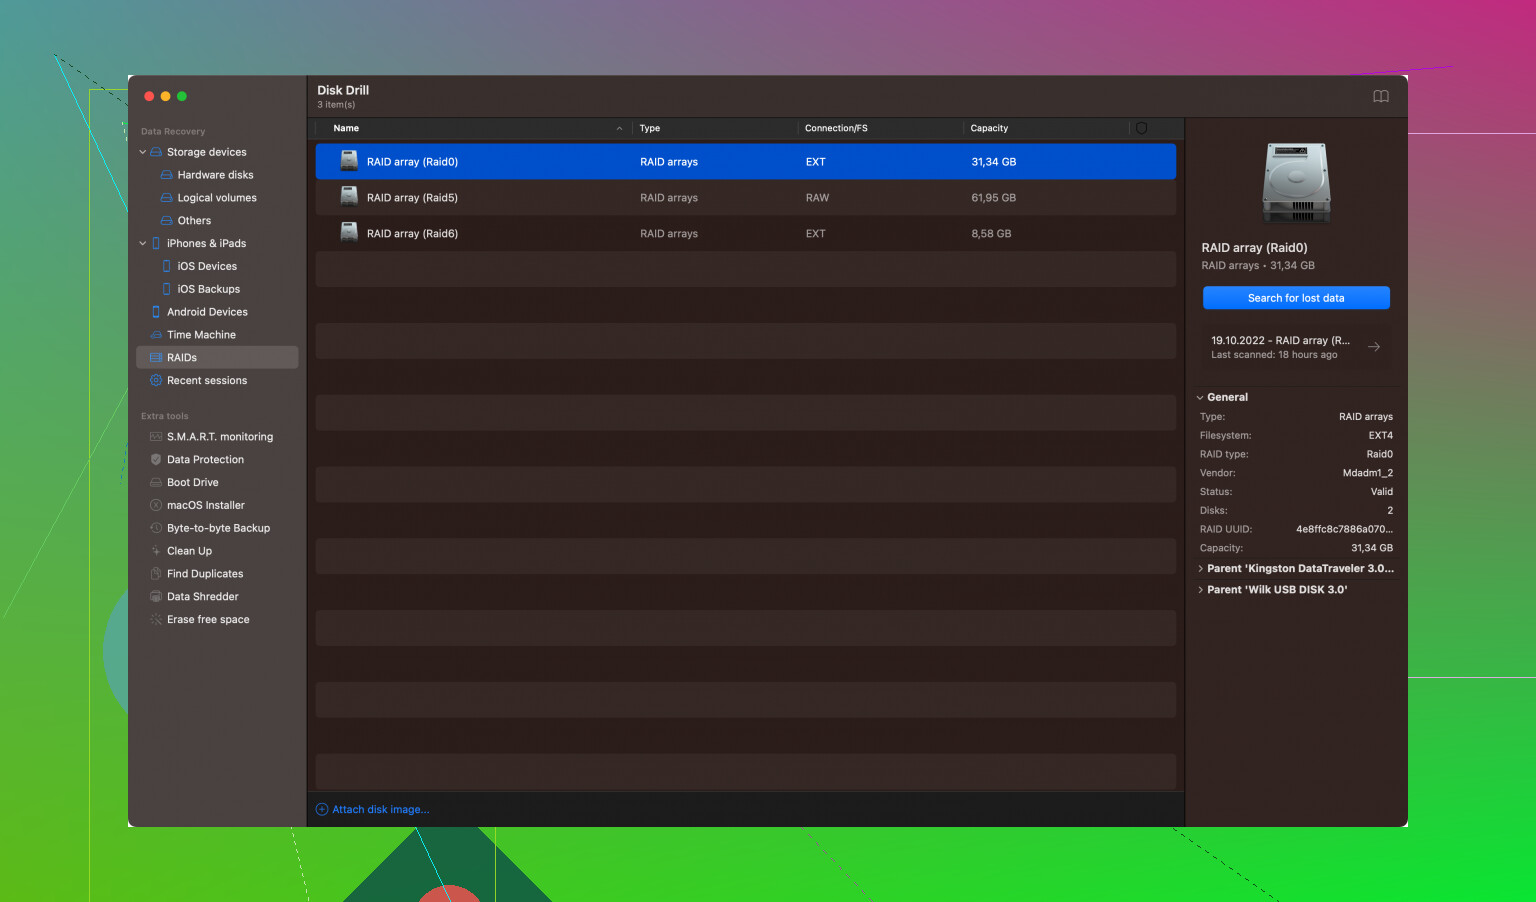Screen dimensions: 1536x902
Task: Click the shield protection column icon
Action: (1141, 128)
